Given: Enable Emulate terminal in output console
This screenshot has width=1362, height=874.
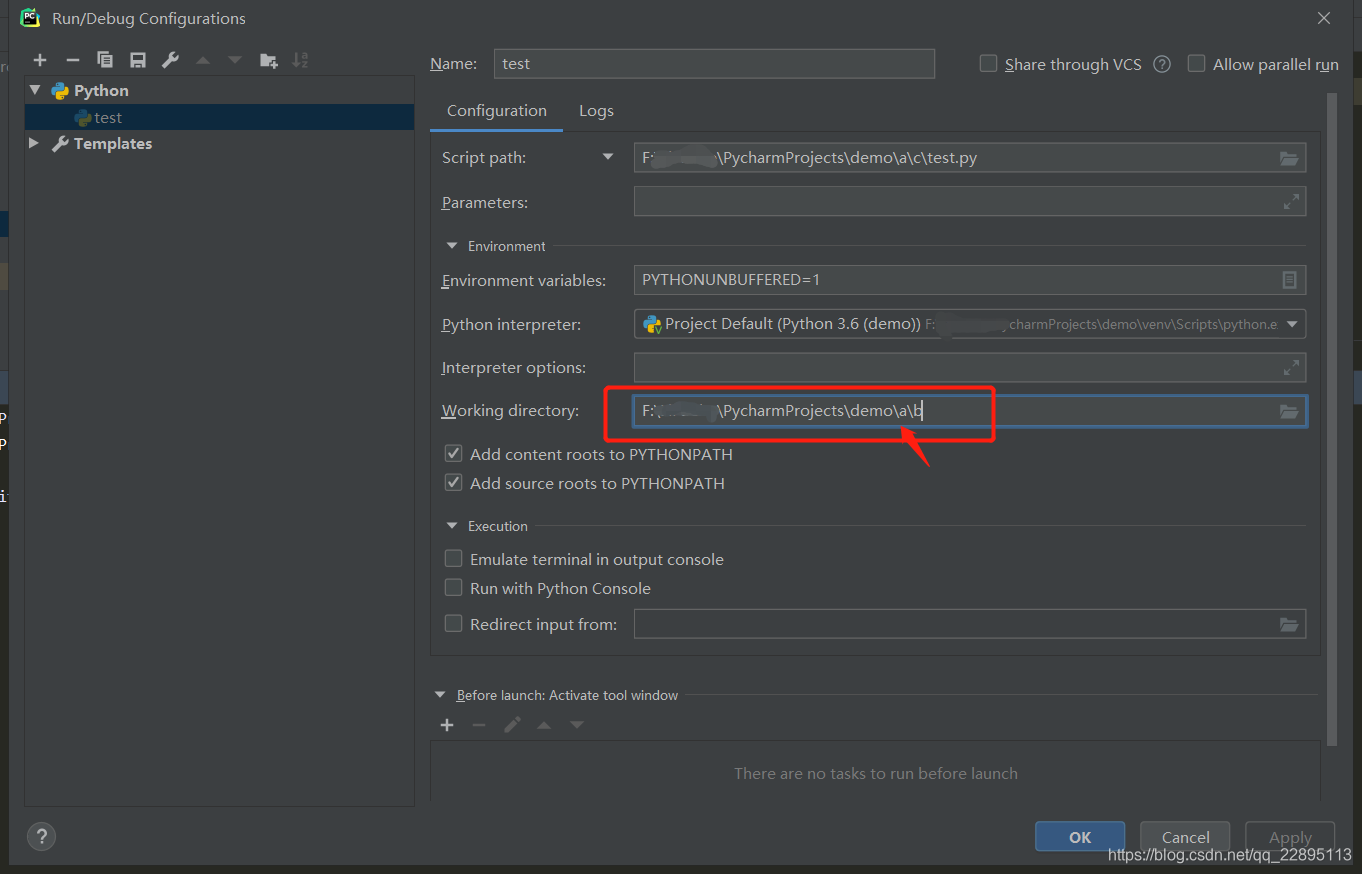Looking at the screenshot, I should [x=453, y=559].
